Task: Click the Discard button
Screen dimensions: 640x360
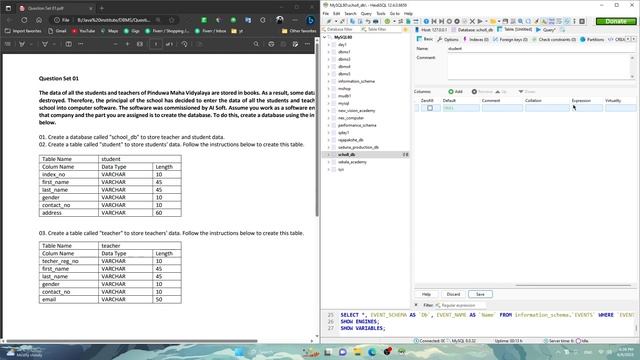Action: pyautogui.click(x=453, y=294)
